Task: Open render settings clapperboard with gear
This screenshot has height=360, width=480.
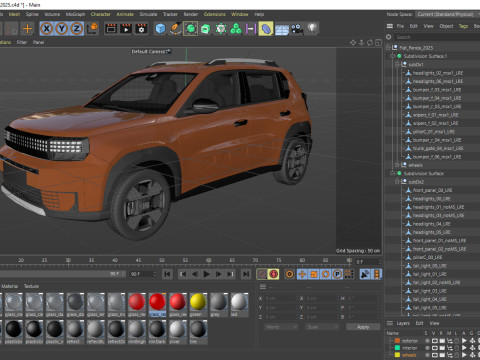Action: [x=141, y=29]
